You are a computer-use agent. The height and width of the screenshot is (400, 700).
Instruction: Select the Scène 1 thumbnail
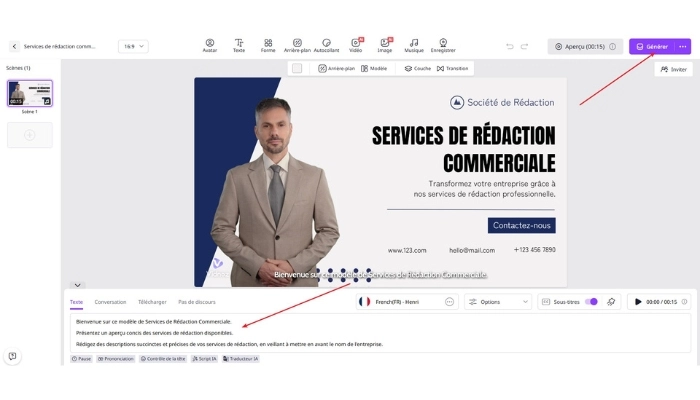(30, 93)
